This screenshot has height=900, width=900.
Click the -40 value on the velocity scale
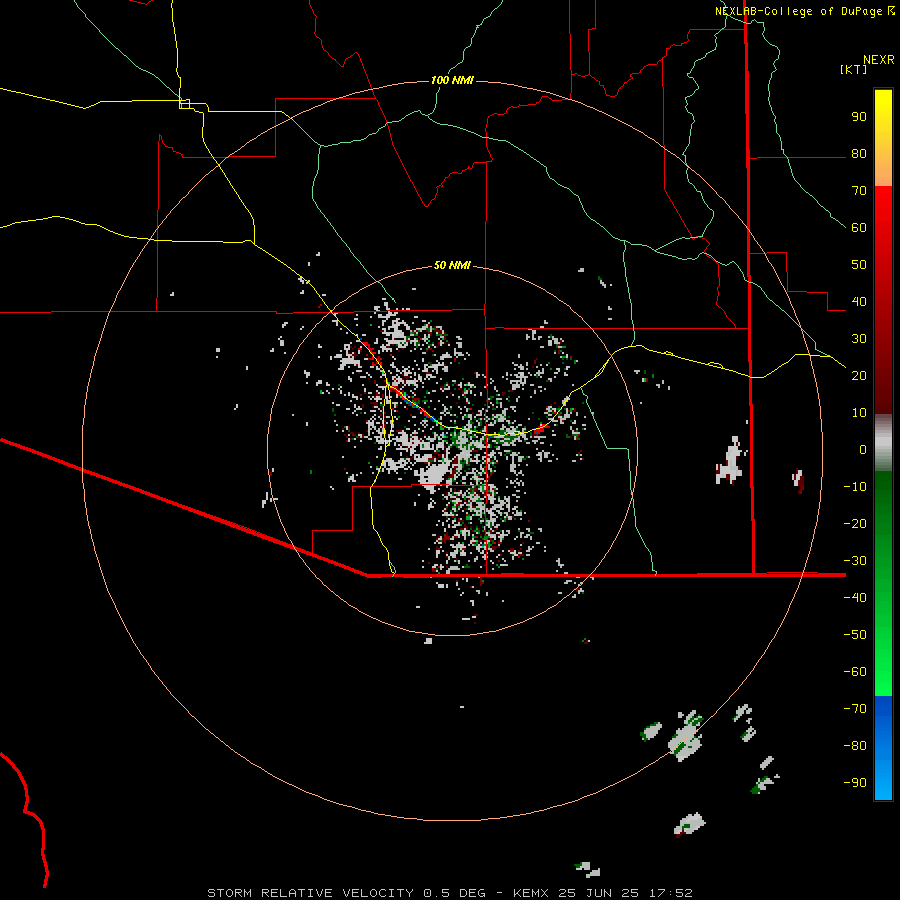[855, 598]
